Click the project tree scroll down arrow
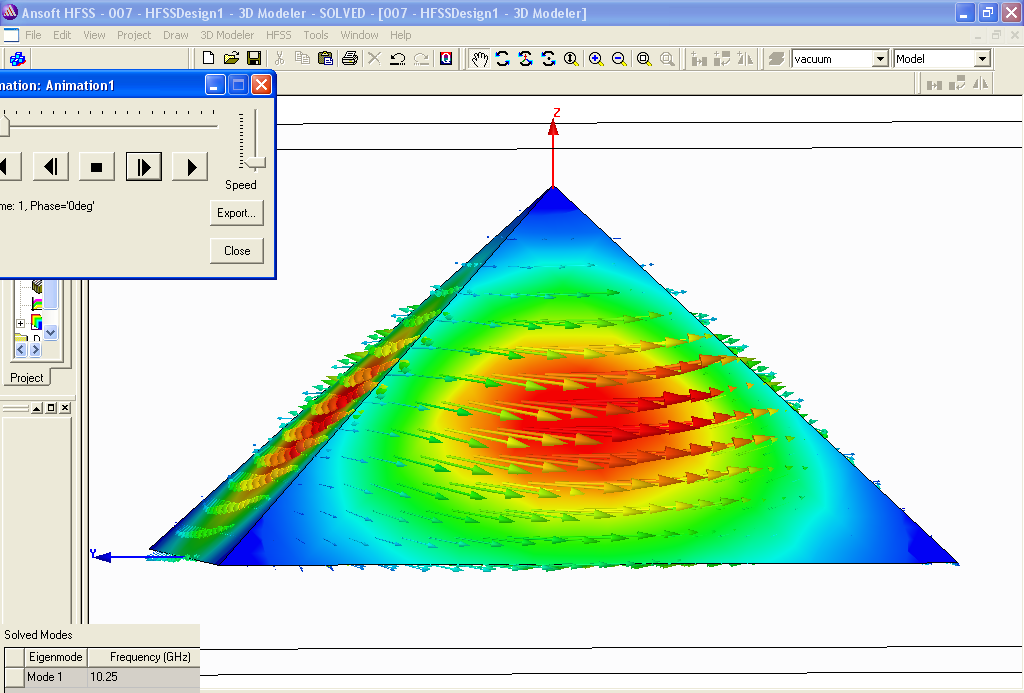Image resolution: width=1024 pixels, height=693 pixels. [50, 332]
